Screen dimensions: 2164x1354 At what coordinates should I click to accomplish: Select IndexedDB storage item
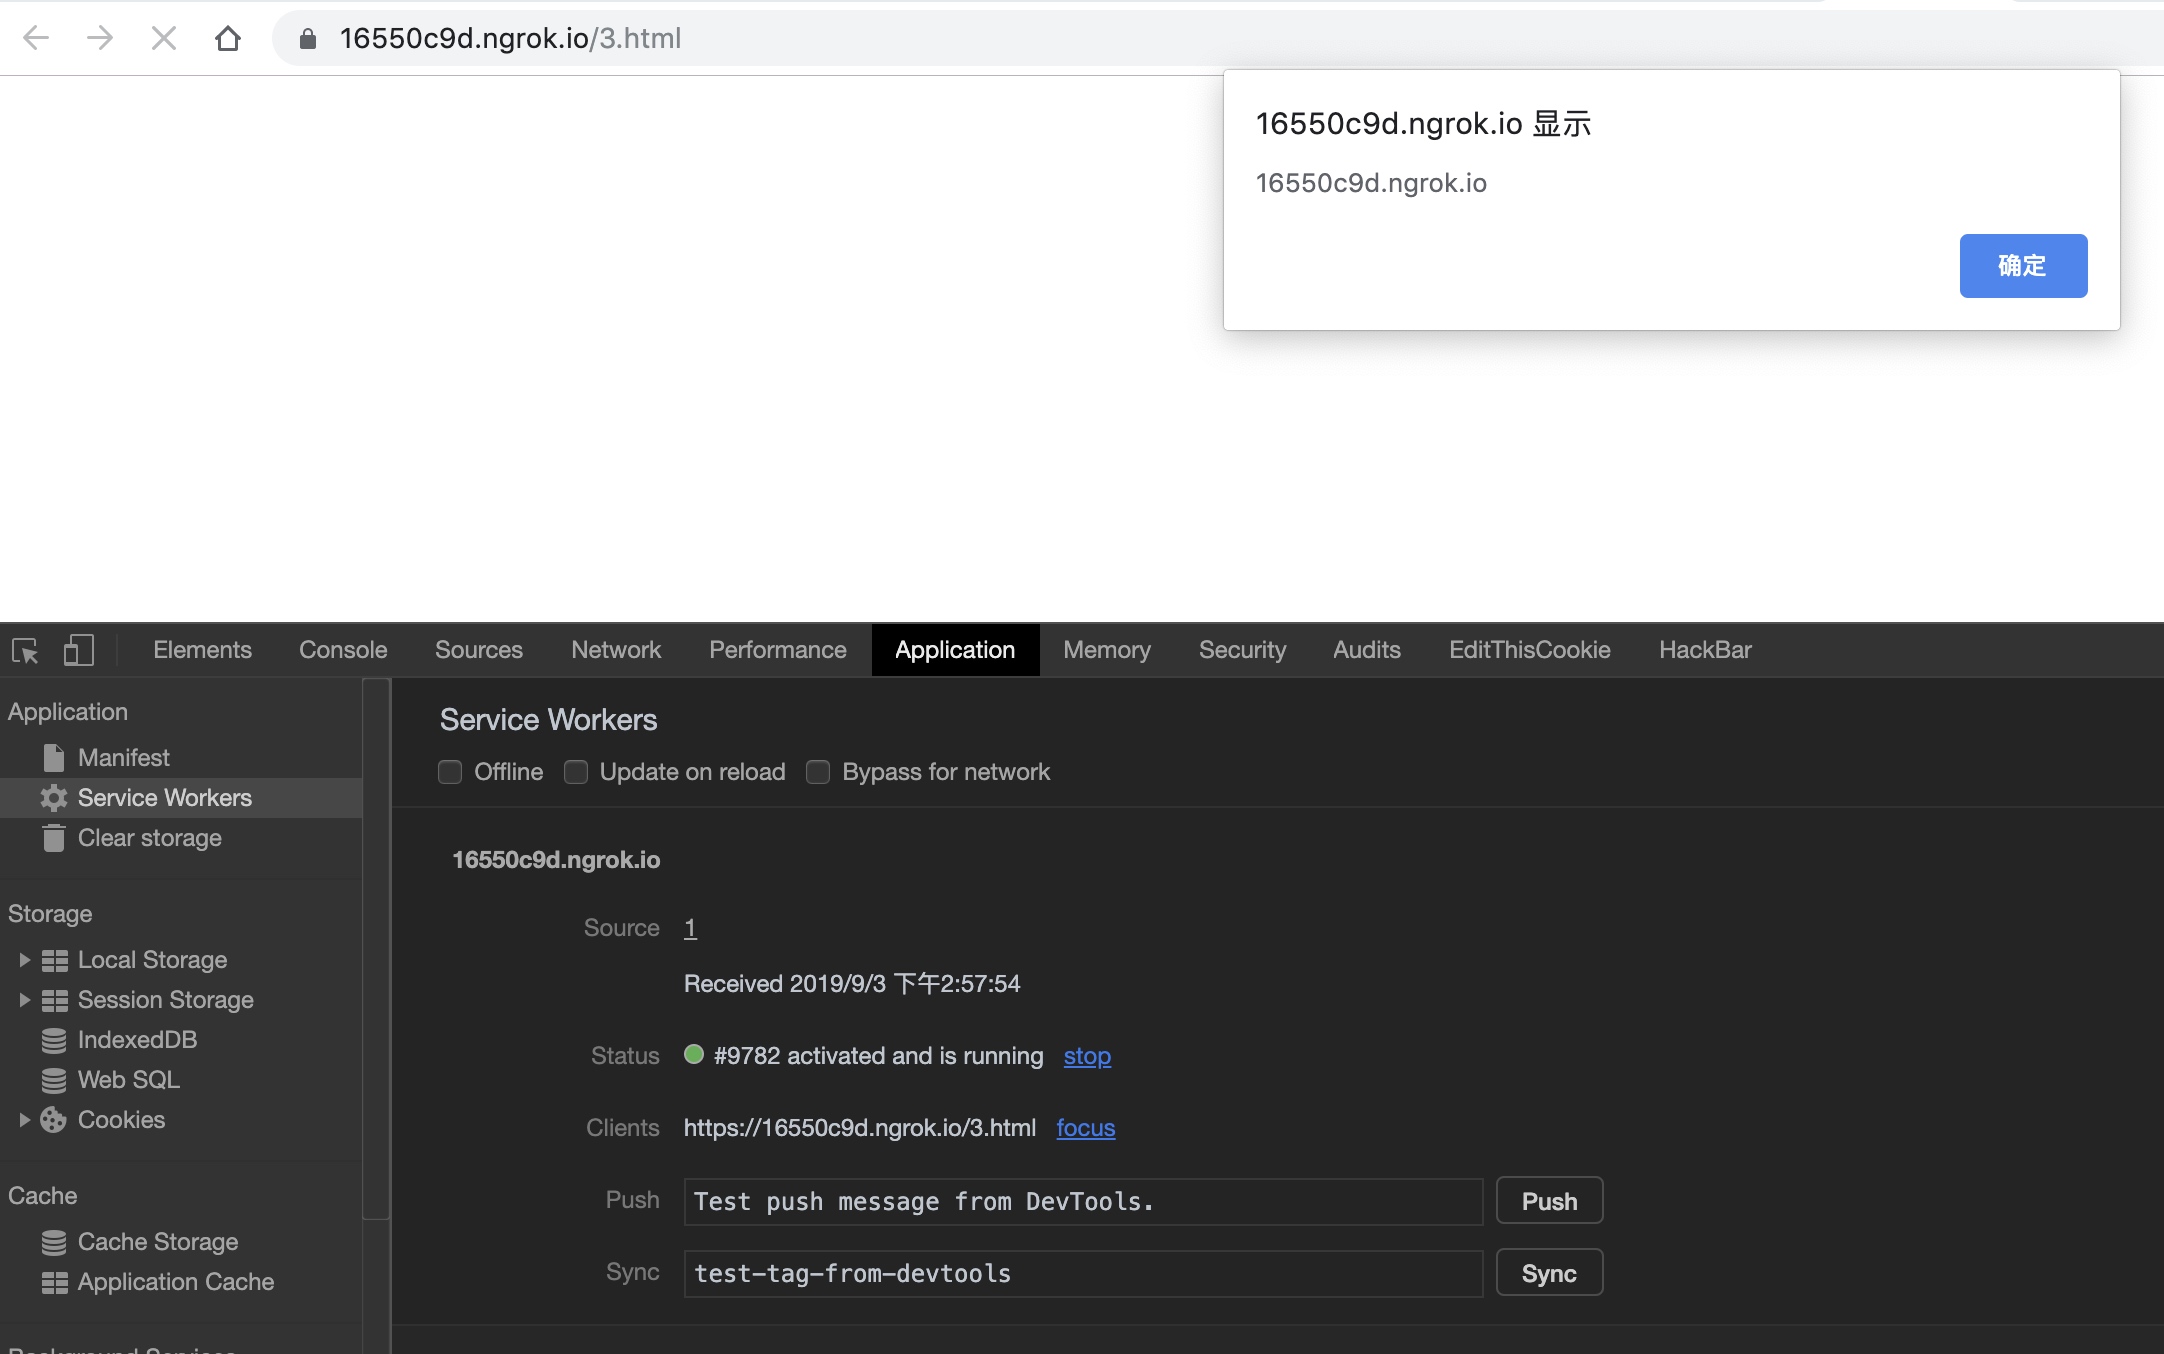click(x=137, y=1040)
